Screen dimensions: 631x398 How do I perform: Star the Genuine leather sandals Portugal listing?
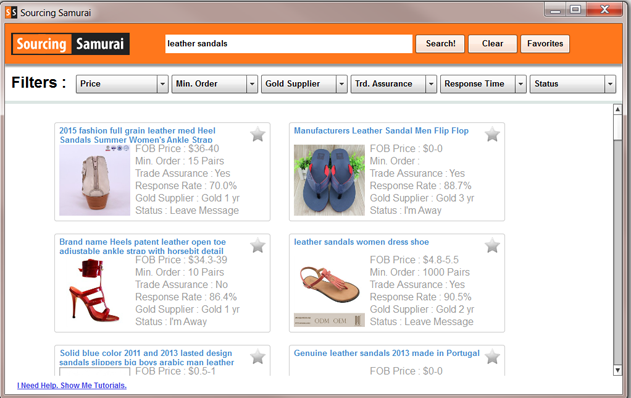tap(492, 357)
